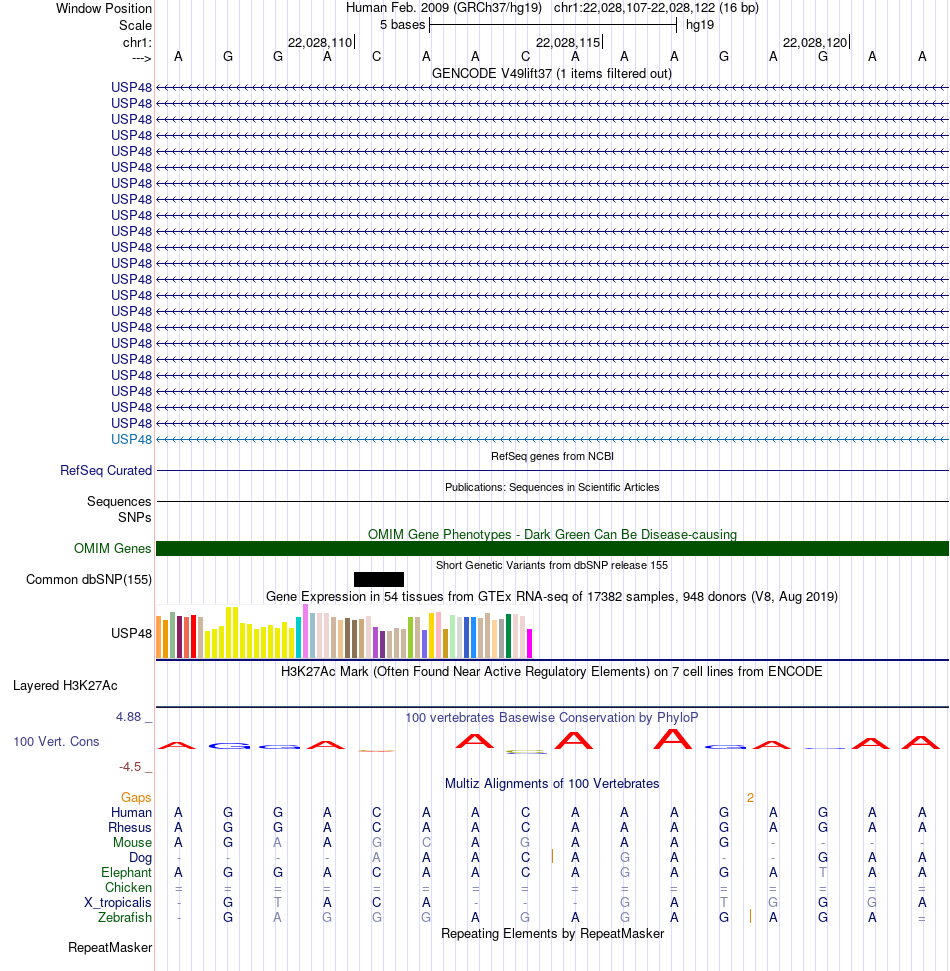Open the GTEx Gene Expression track title

click(x=552, y=597)
